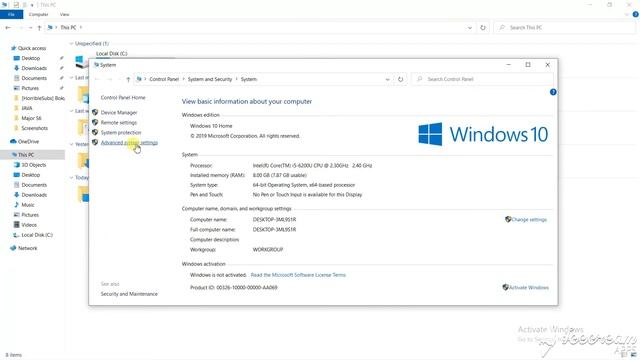Click the help icon in System window
This screenshot has width=640, height=360.
click(553, 92)
